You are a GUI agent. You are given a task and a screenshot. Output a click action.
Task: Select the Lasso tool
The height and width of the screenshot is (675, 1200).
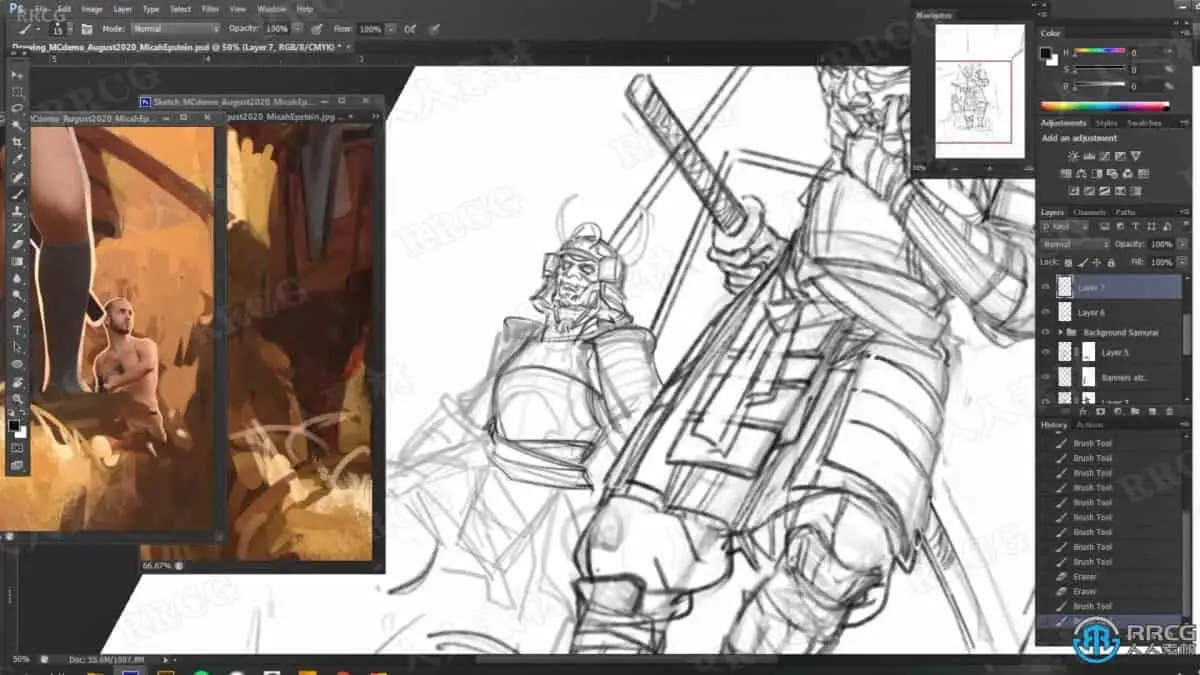coord(18,109)
